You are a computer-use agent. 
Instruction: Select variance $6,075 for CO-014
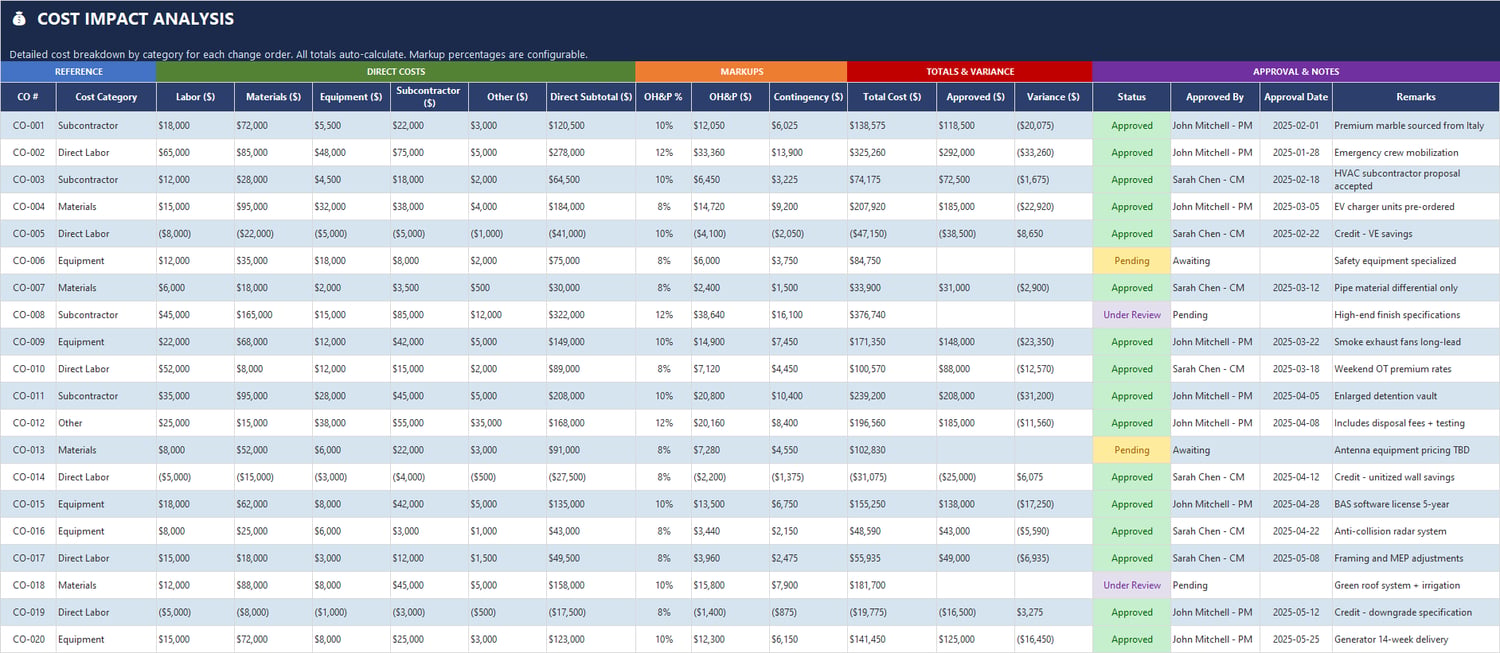[x=1053, y=477]
